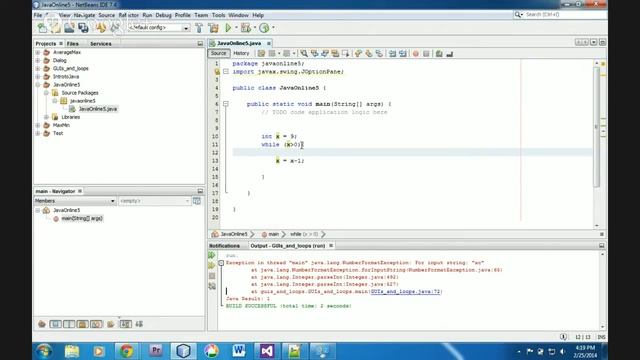
Task: Open the GUIs_and_loops.java:72 stack trace link
Action: [x=406, y=291]
